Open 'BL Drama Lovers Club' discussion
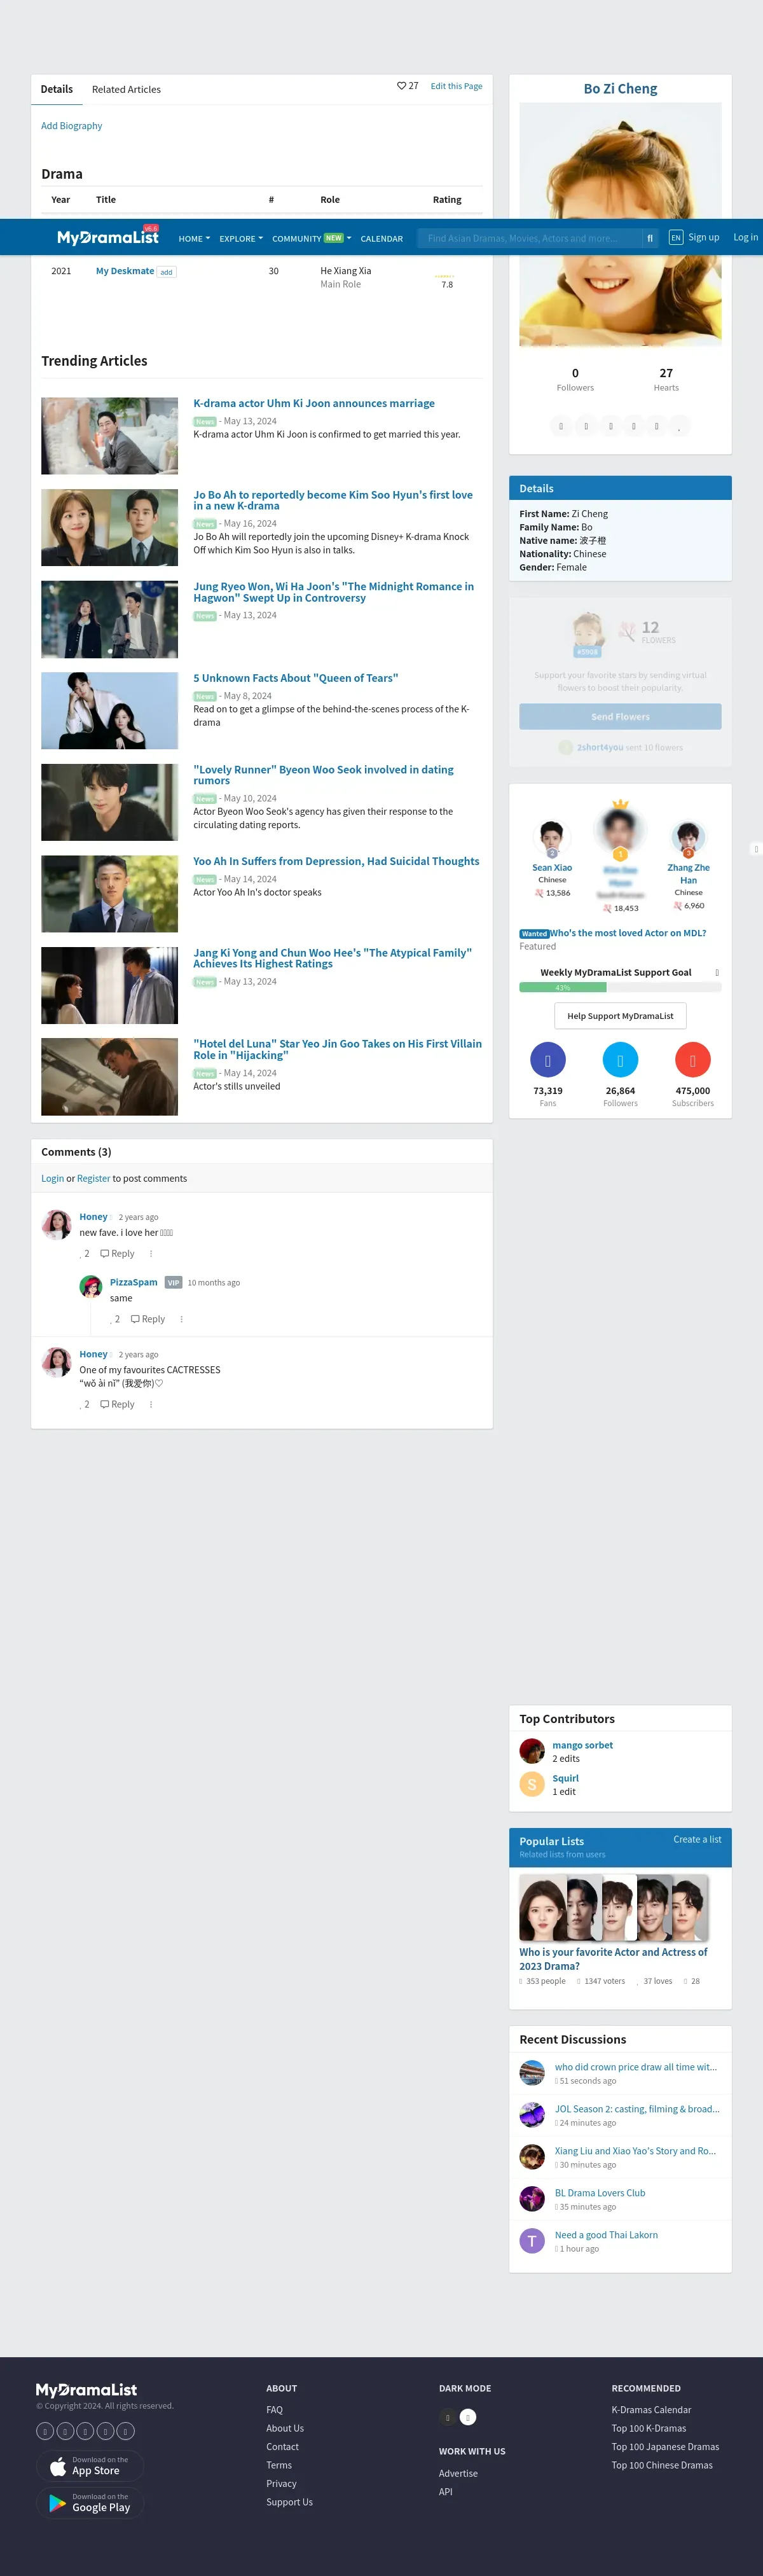This screenshot has height=2576, width=763. (x=600, y=2193)
